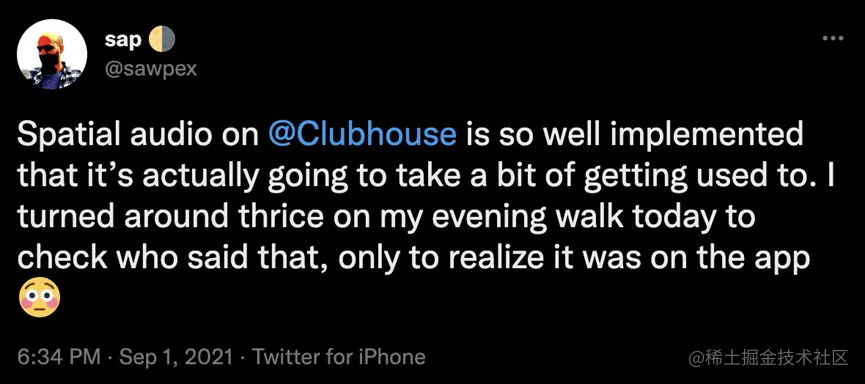This screenshot has width=865, height=384.
Task: Open the @Clubhouse mention link
Action: coord(362,135)
